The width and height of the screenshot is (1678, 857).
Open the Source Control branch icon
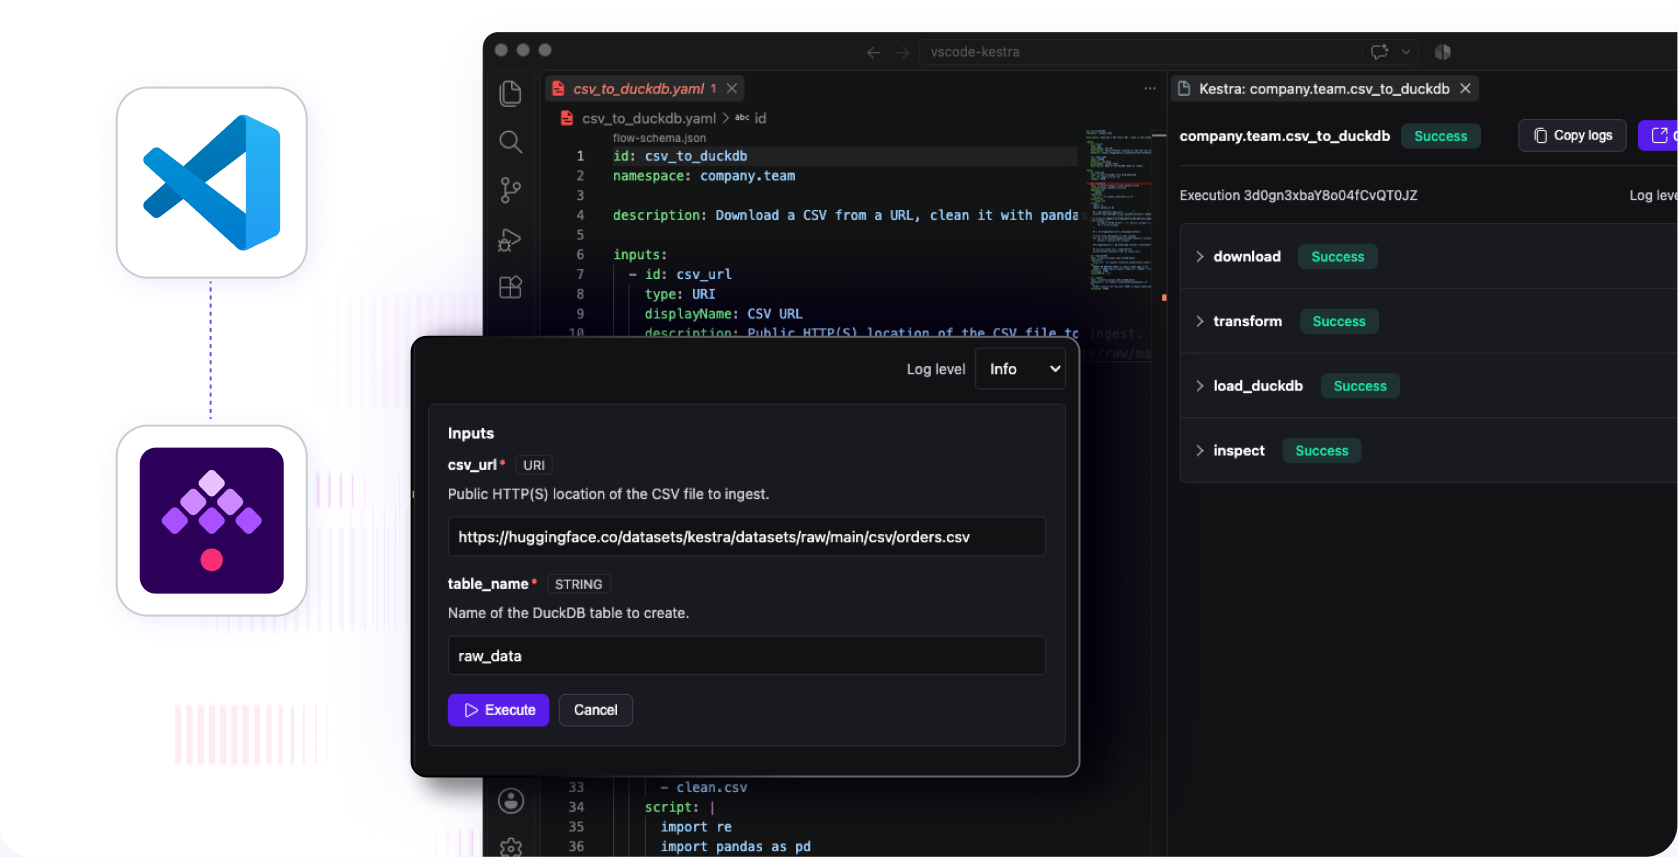coord(511,190)
